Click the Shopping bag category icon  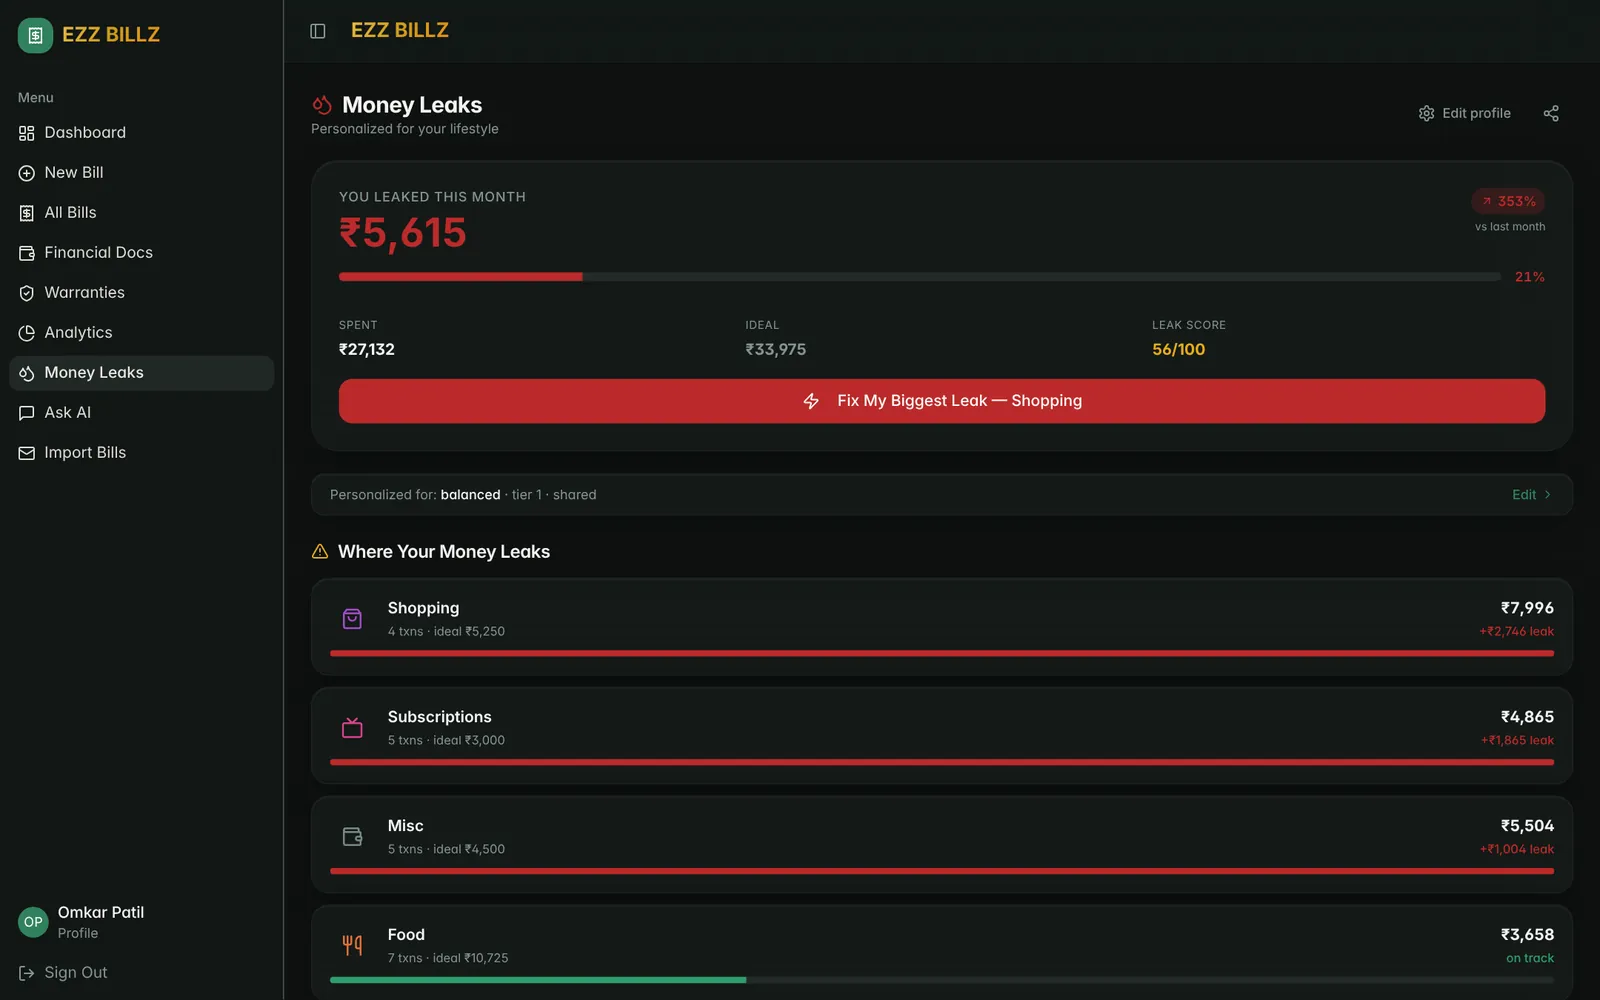(352, 619)
